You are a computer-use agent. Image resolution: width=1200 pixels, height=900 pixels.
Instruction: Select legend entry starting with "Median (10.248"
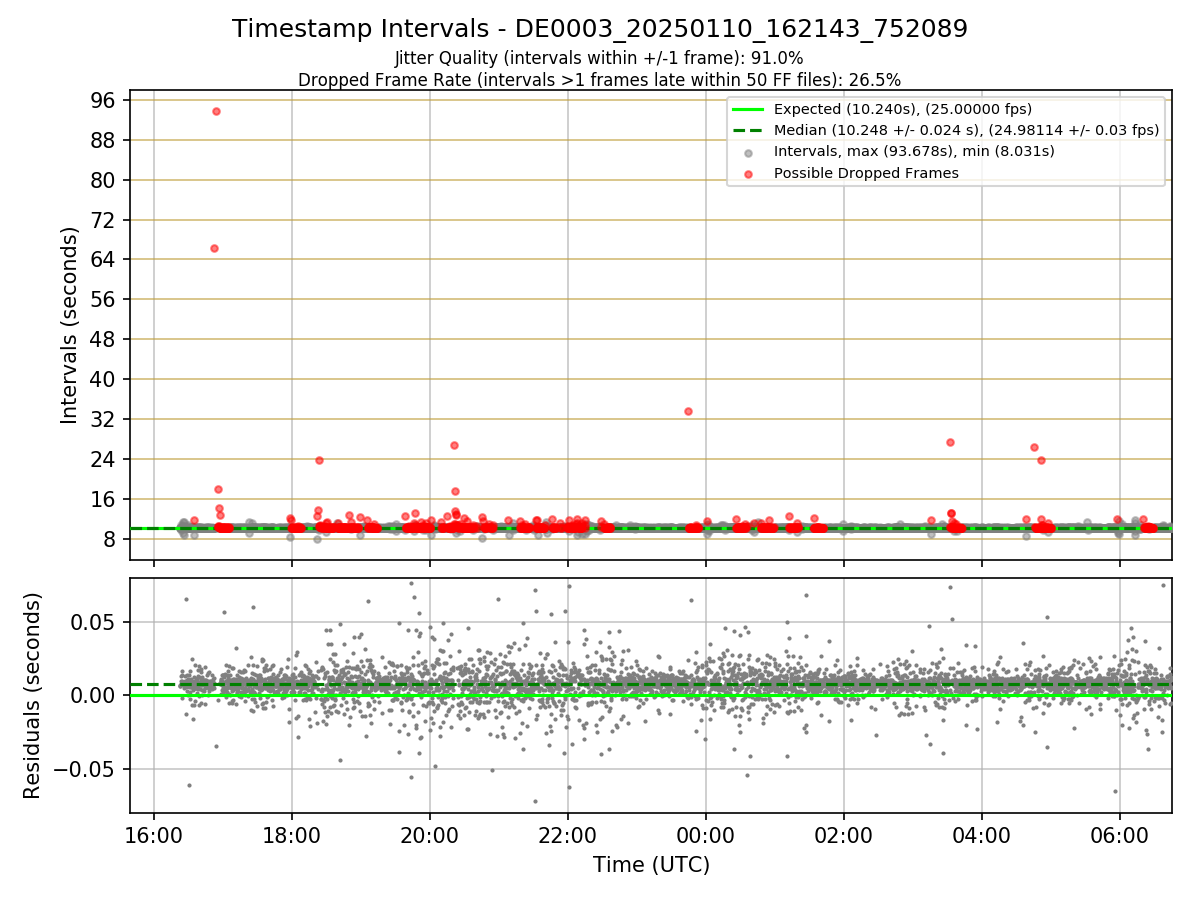tap(966, 130)
